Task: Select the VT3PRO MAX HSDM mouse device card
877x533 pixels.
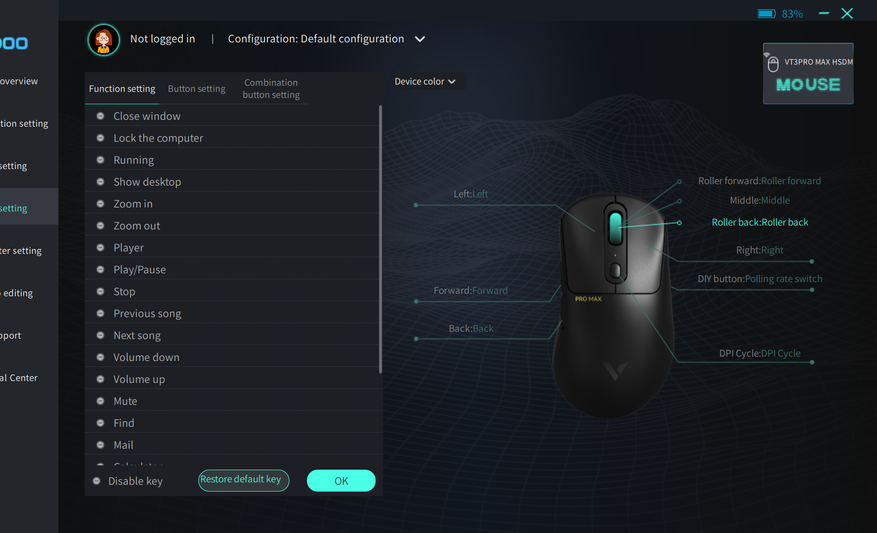Action: click(x=808, y=73)
